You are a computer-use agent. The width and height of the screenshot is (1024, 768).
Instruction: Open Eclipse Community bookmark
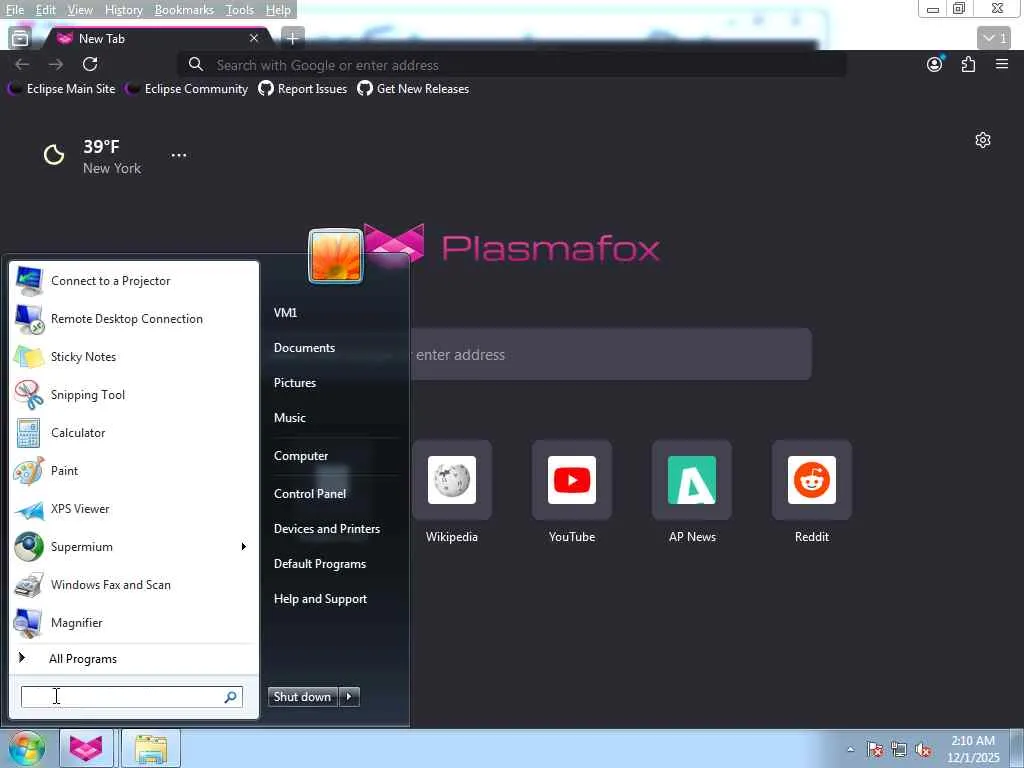tap(187, 89)
